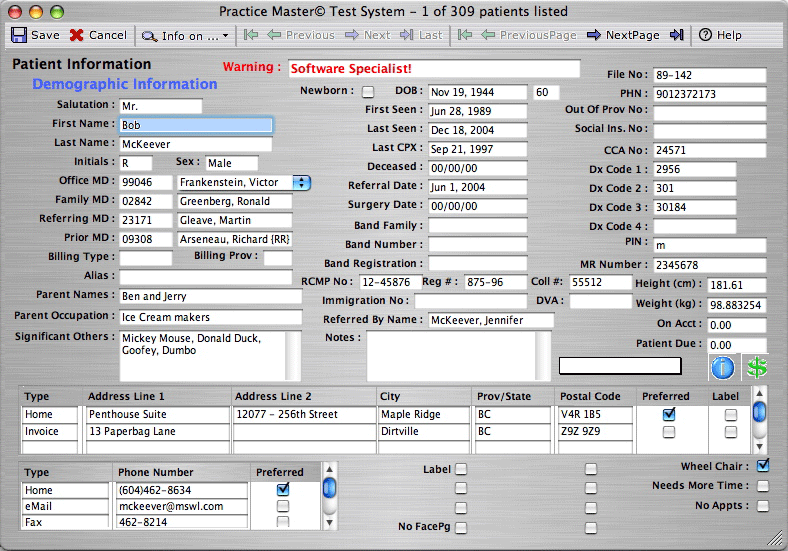Image resolution: width=788 pixels, height=551 pixels.
Task: Click phone list scrollbar thumb
Action: pyautogui.click(x=329, y=488)
